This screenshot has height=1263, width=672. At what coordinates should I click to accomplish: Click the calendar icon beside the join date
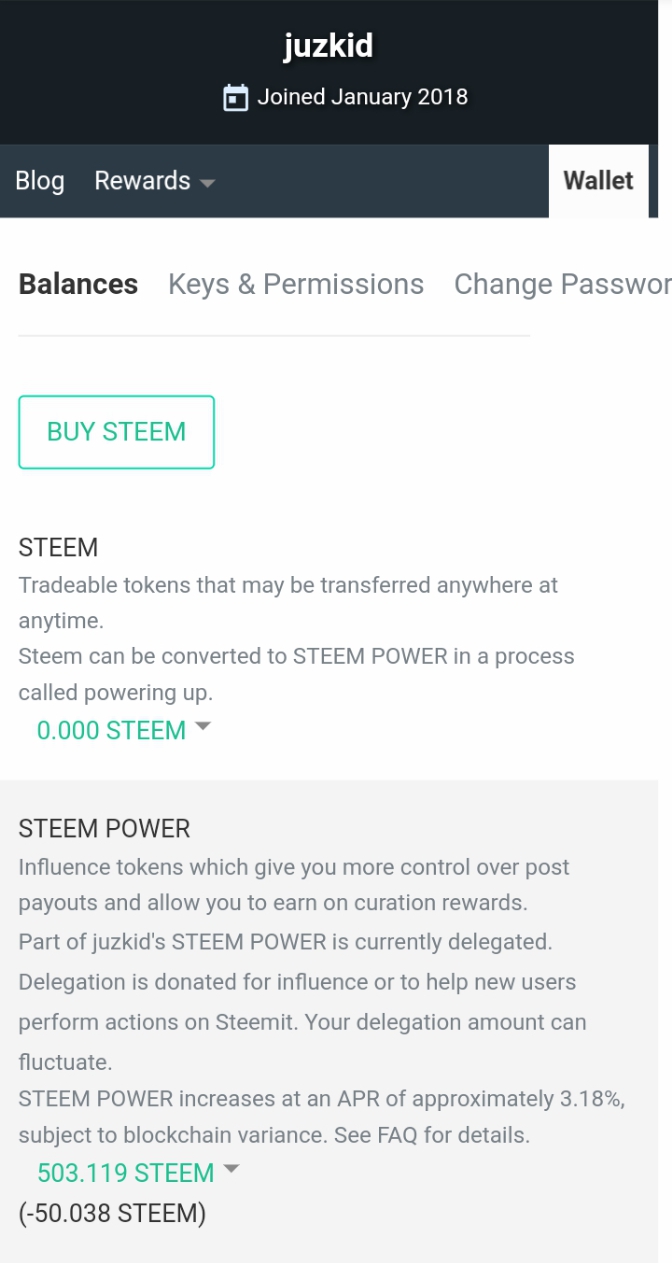point(235,98)
